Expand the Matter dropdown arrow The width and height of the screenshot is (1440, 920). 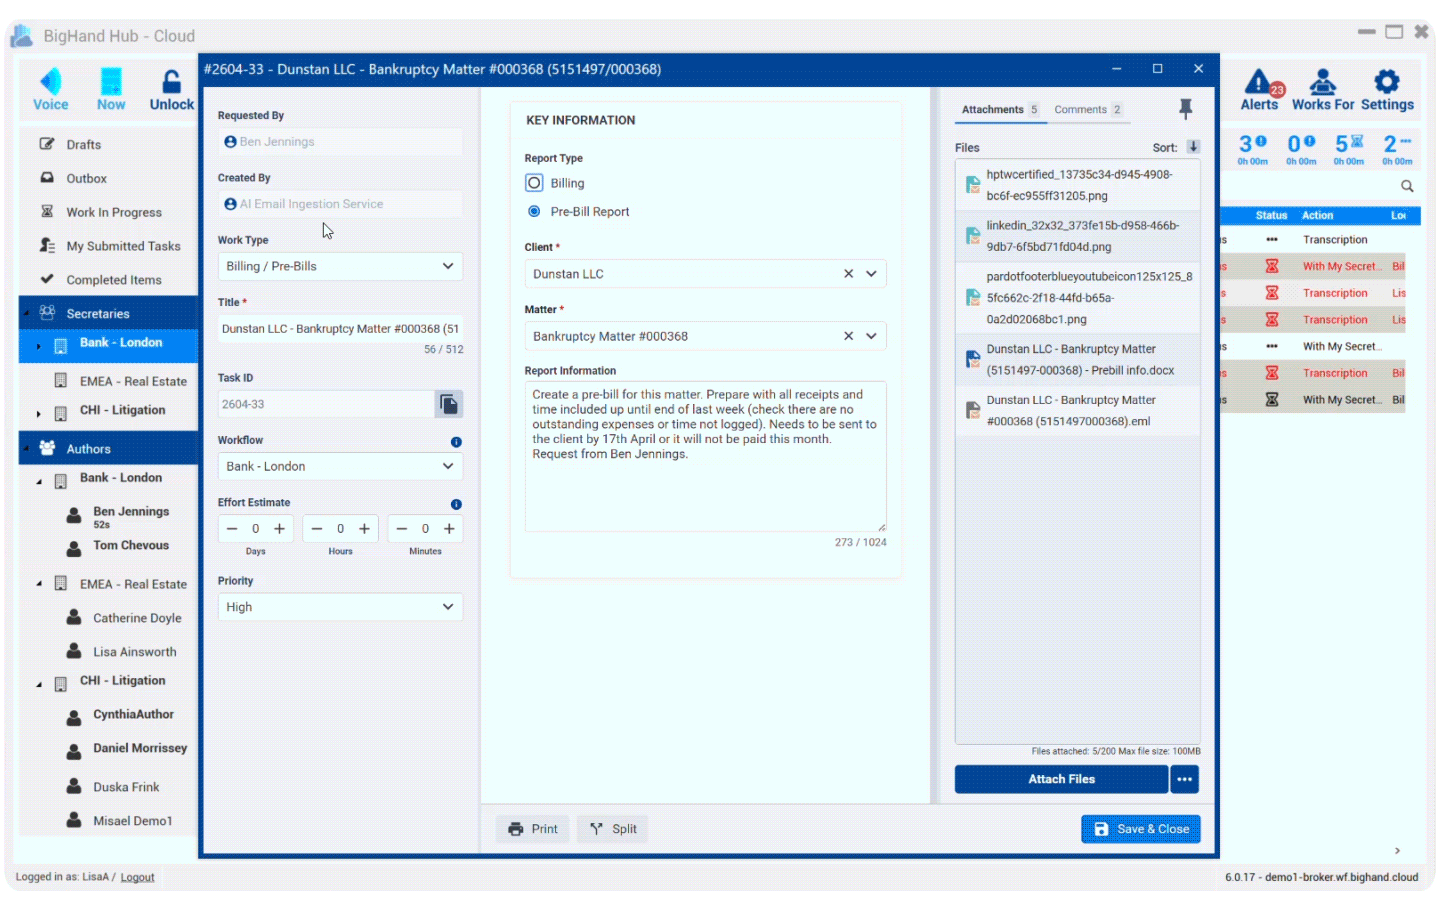(x=871, y=336)
